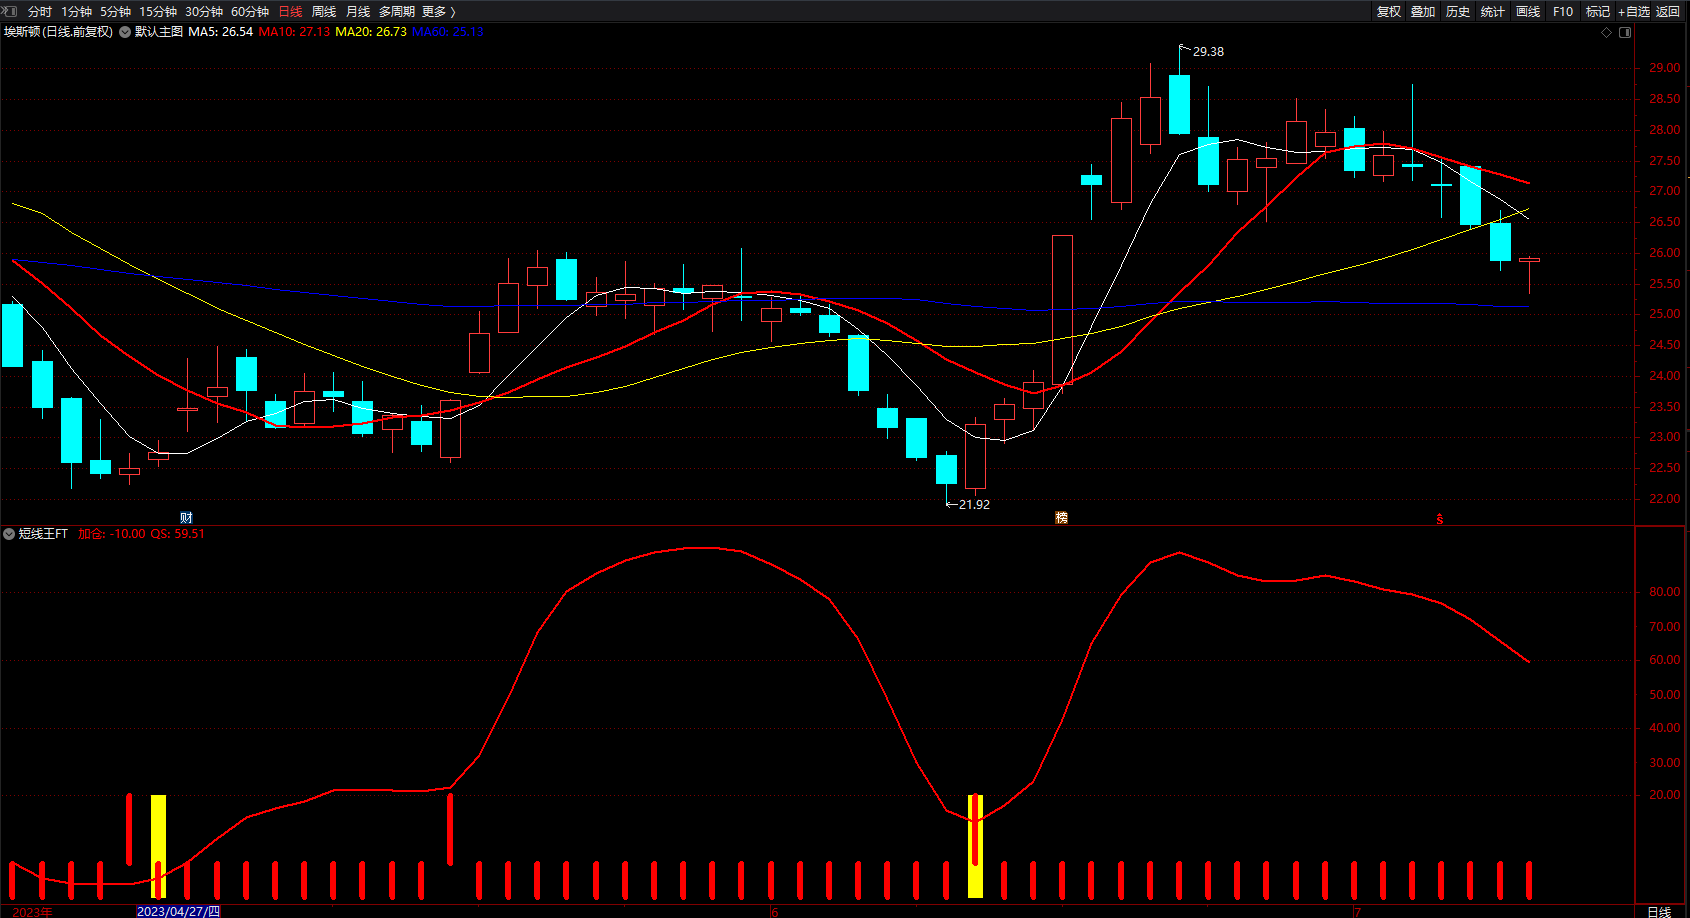Switch to the 分时 intraday tab
1690x918 pixels.
click(40, 12)
